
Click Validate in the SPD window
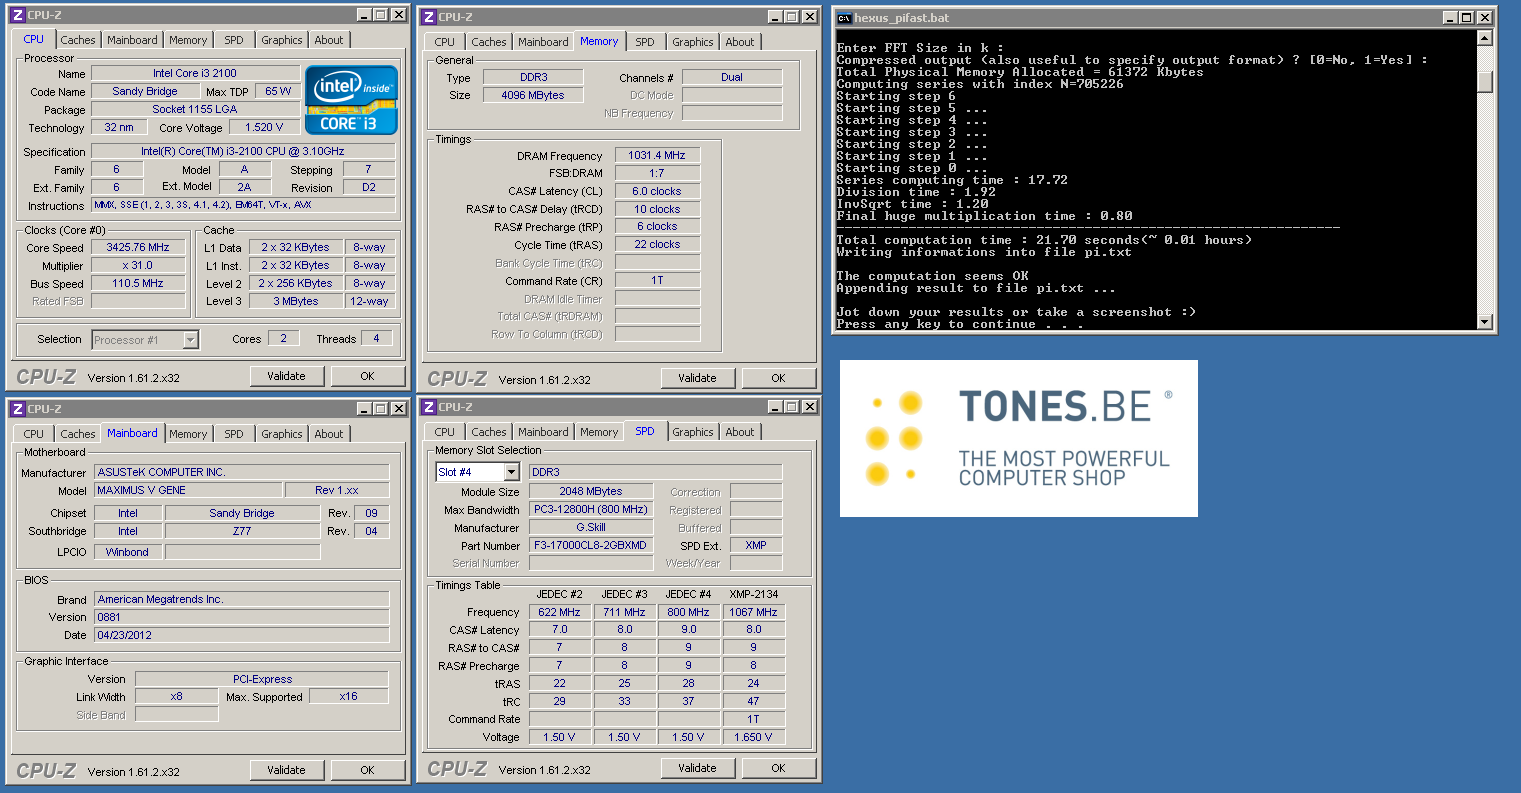697,768
